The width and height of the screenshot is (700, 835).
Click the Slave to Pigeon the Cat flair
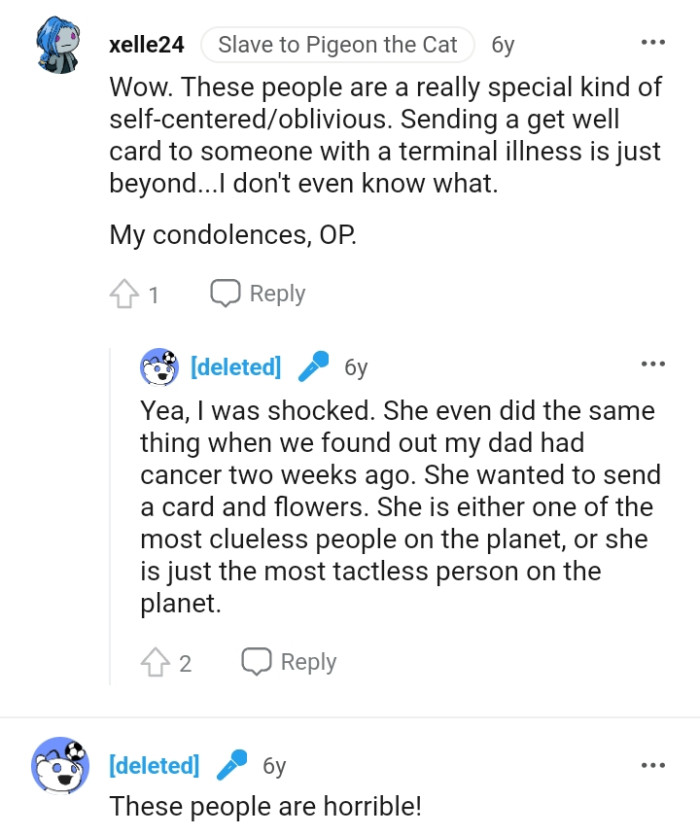click(337, 45)
